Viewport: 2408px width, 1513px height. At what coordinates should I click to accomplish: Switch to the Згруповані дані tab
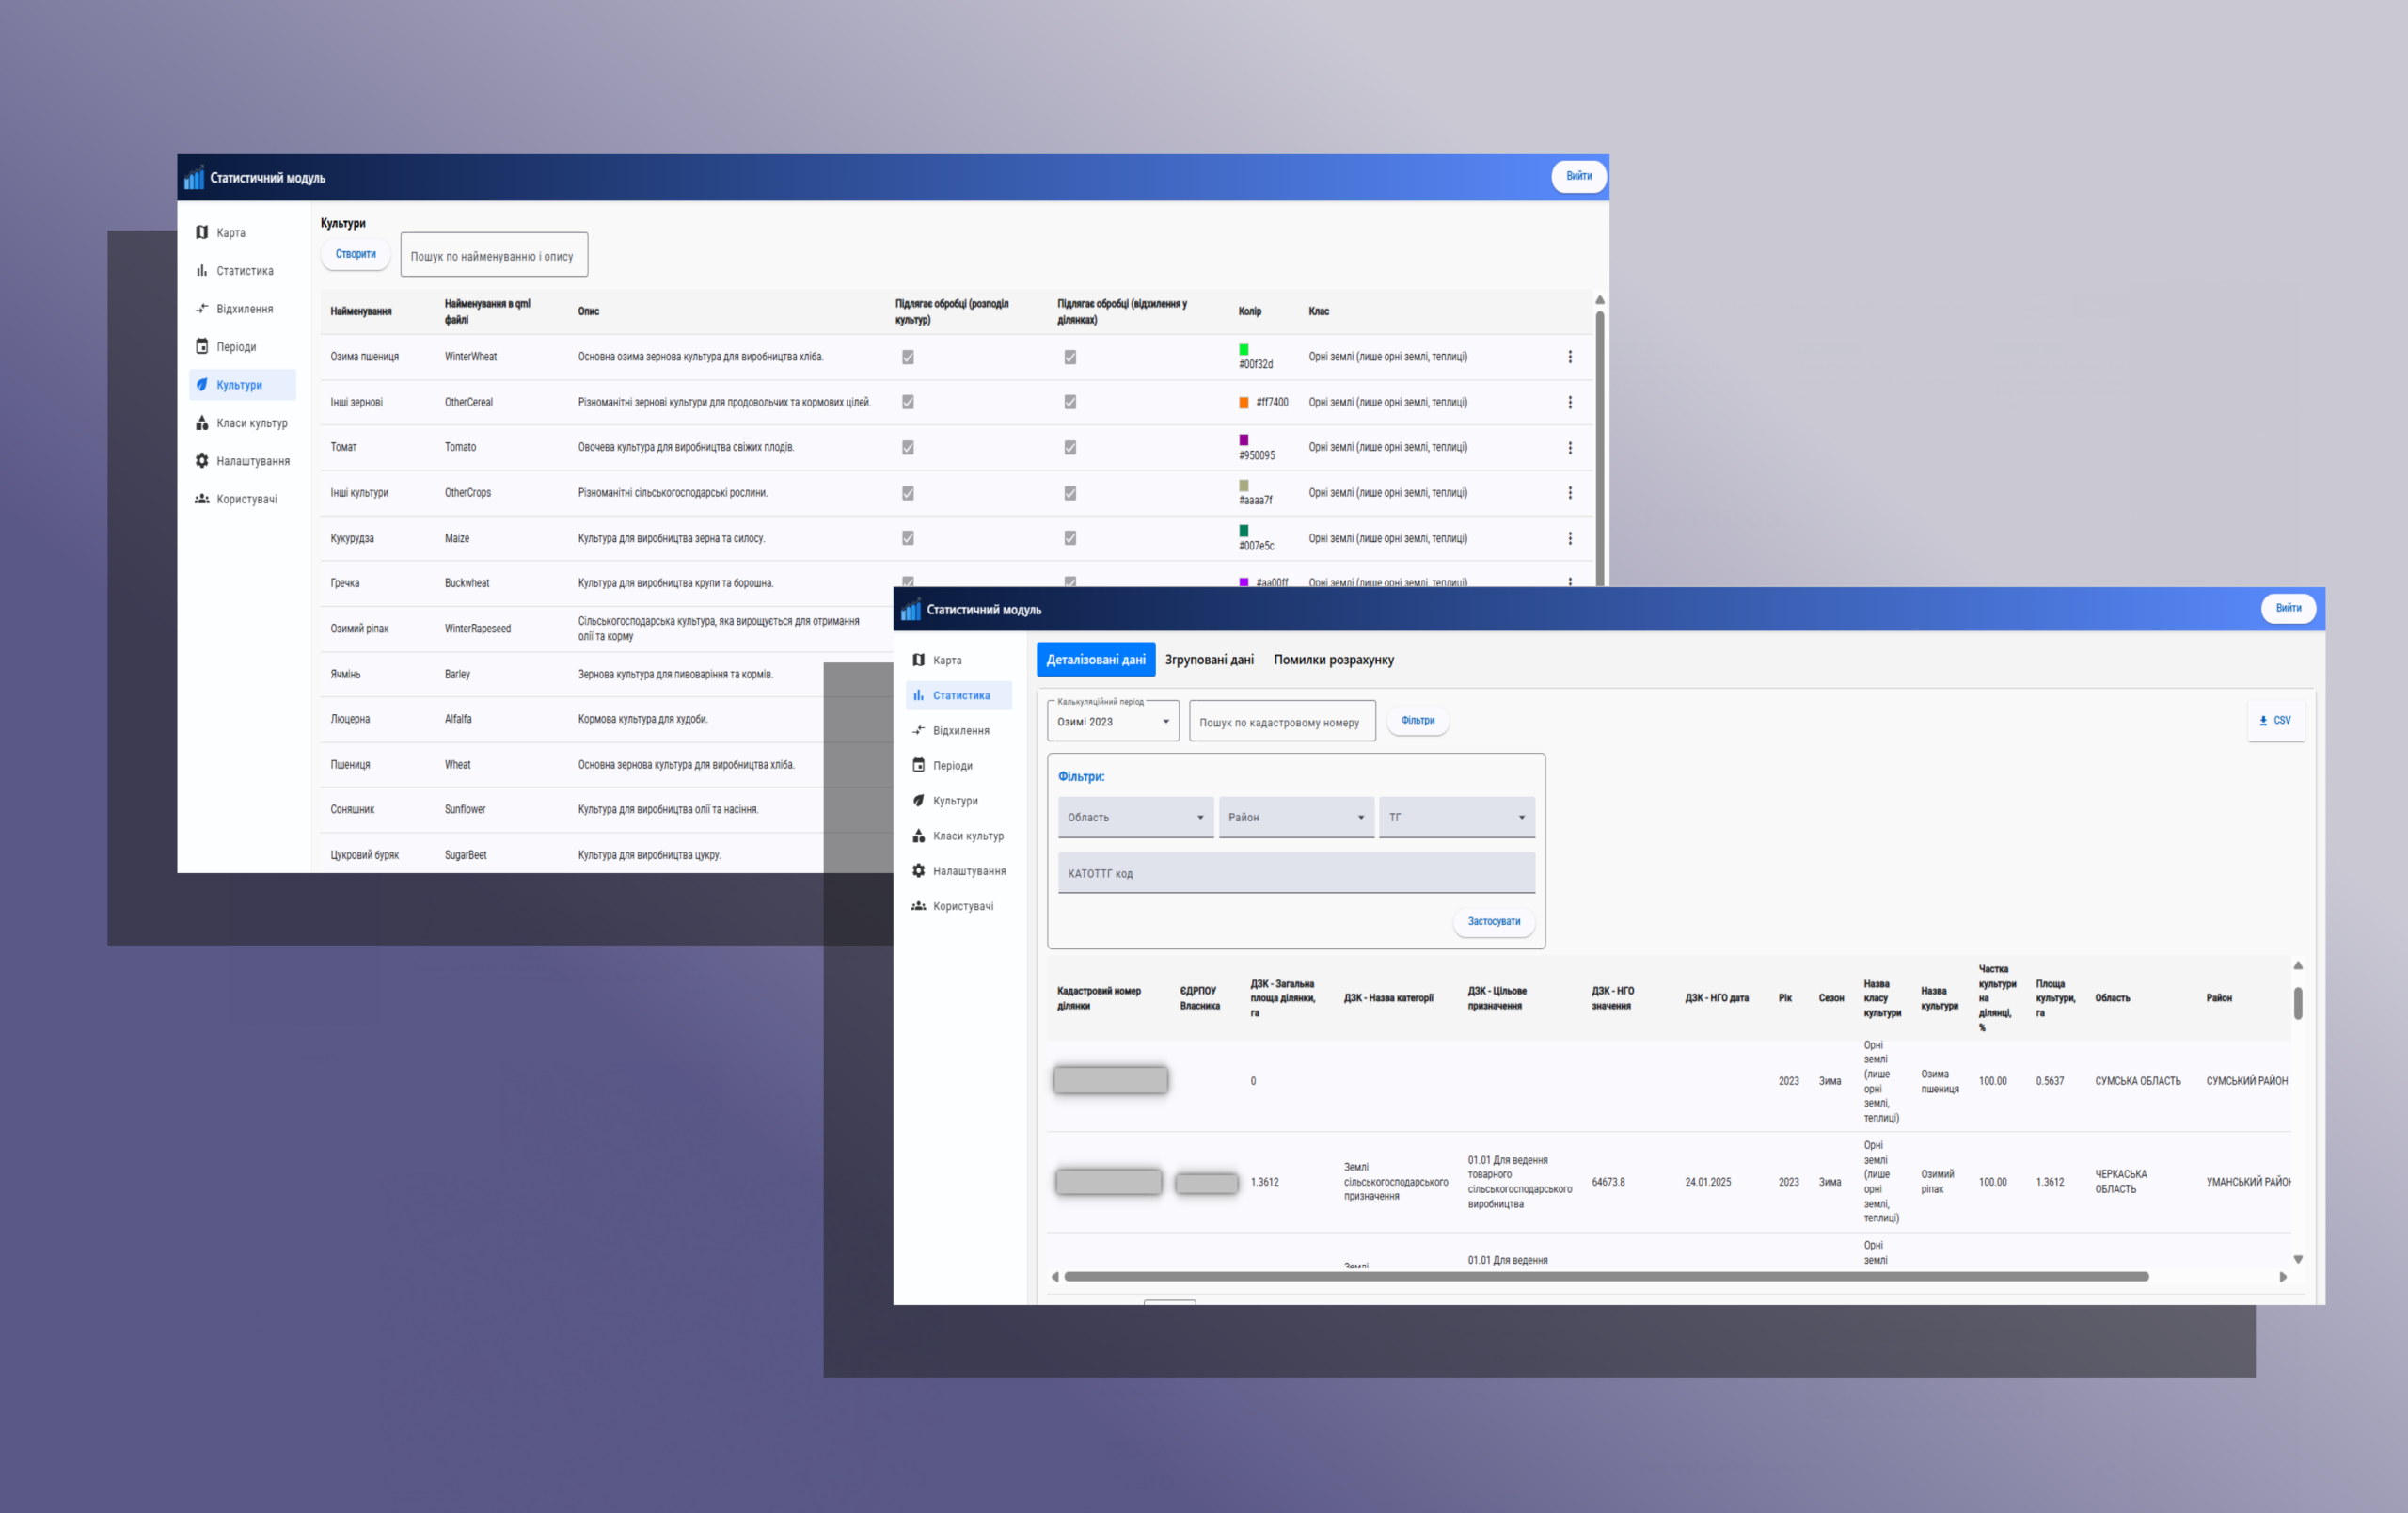tap(1208, 660)
